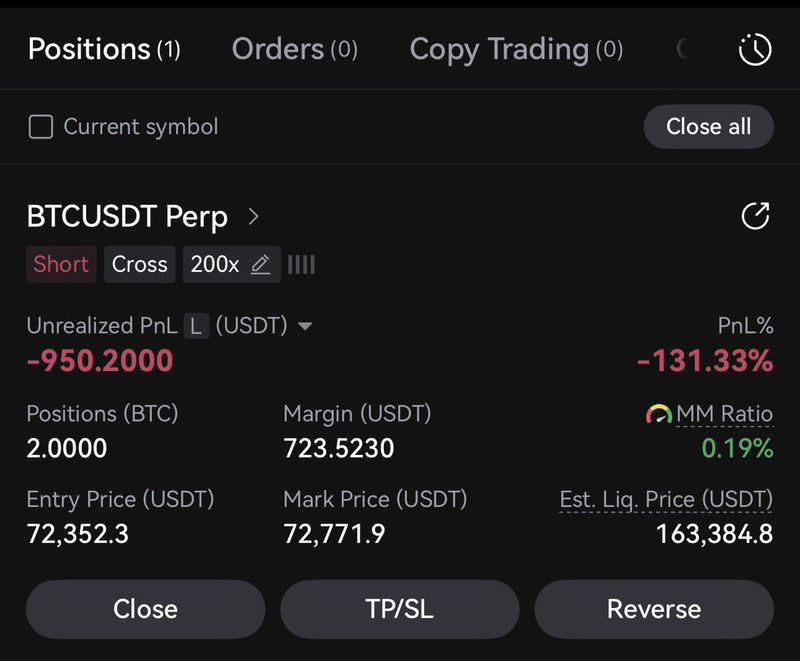The height and width of the screenshot is (661, 800).
Task: Click the MM Ratio label
Action: pos(725,414)
